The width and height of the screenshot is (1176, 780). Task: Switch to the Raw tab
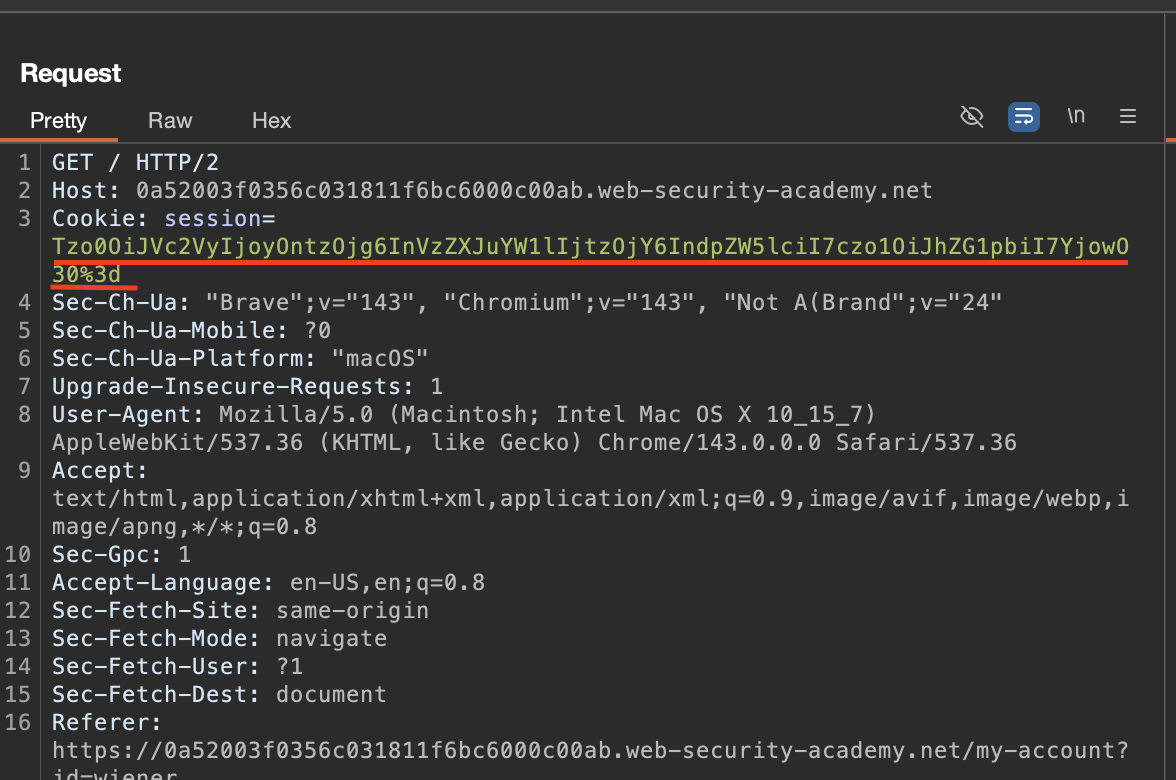point(170,121)
